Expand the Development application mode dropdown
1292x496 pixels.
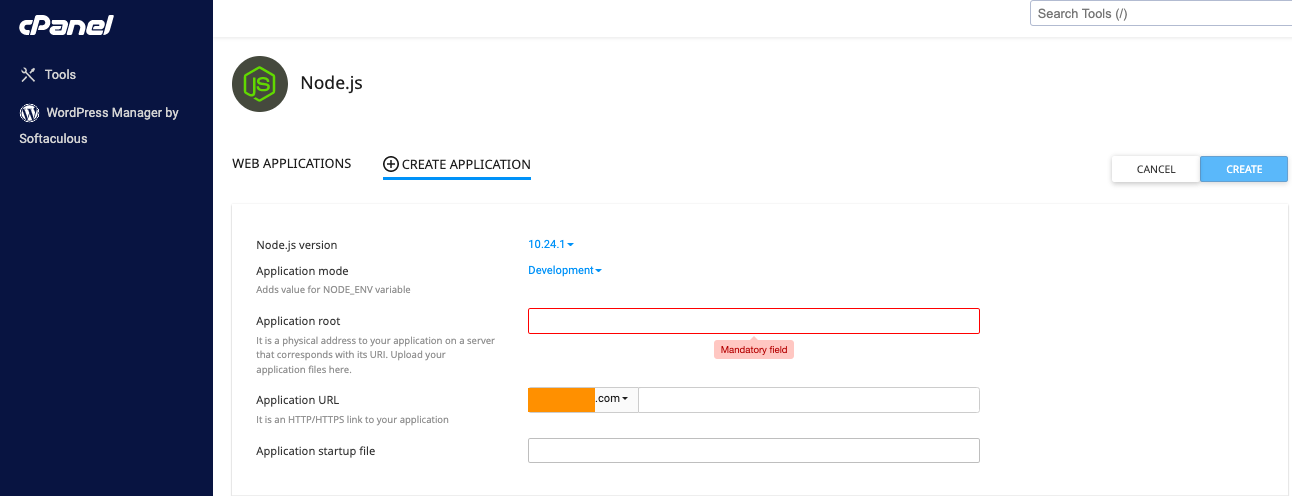[565, 270]
